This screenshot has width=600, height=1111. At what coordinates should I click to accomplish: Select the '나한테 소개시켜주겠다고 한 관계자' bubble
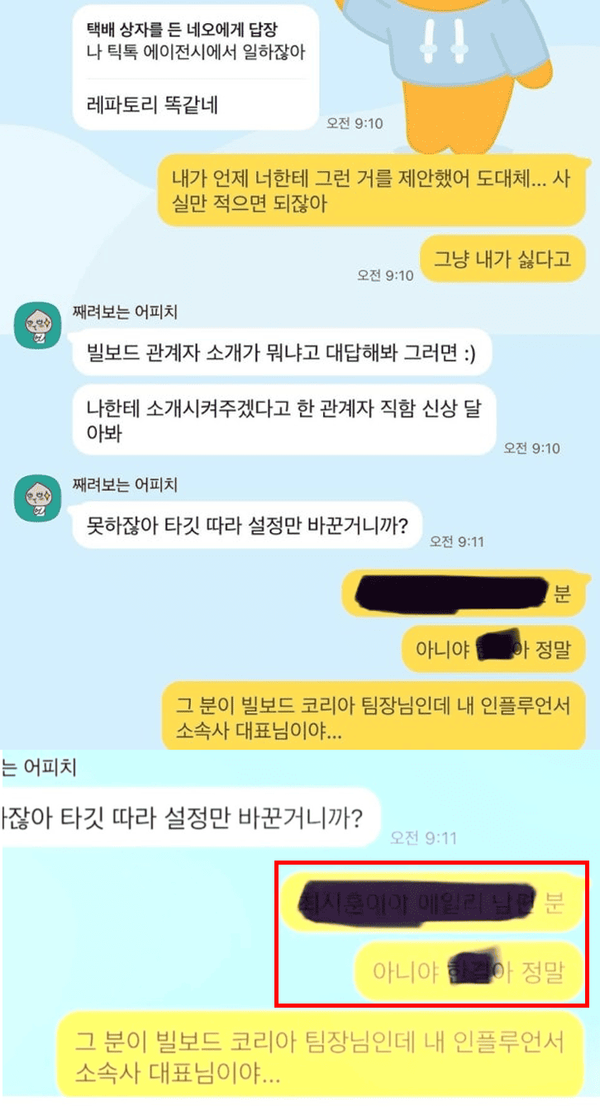[x=284, y=421]
